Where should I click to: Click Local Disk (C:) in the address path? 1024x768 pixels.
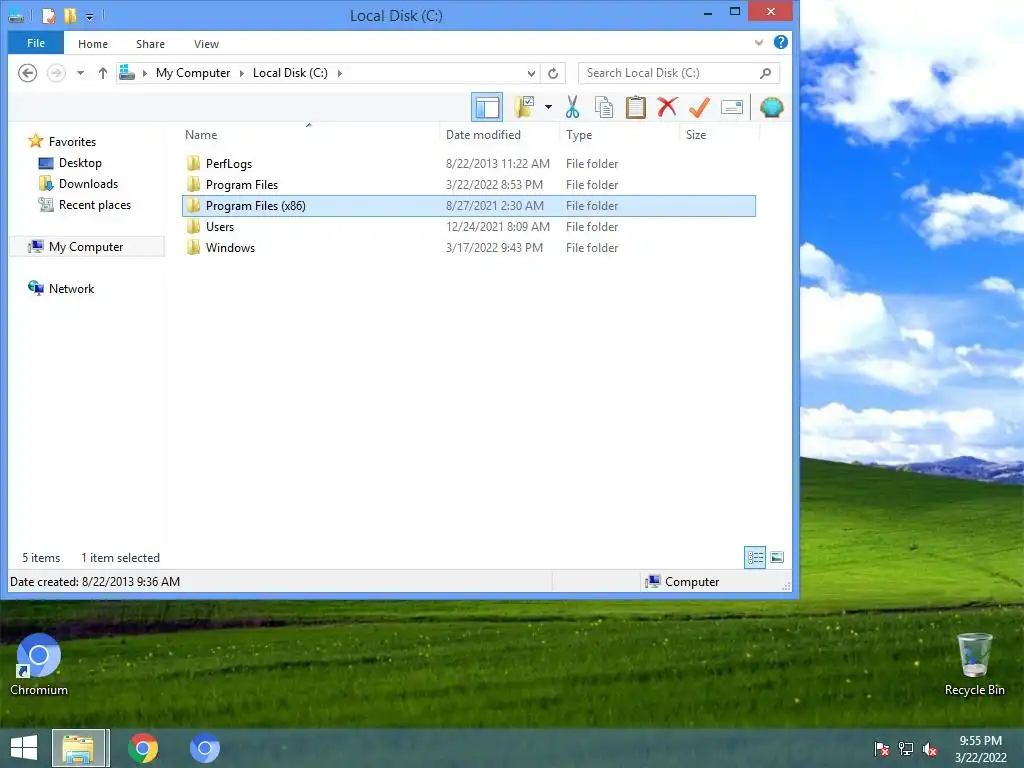pyautogui.click(x=290, y=73)
